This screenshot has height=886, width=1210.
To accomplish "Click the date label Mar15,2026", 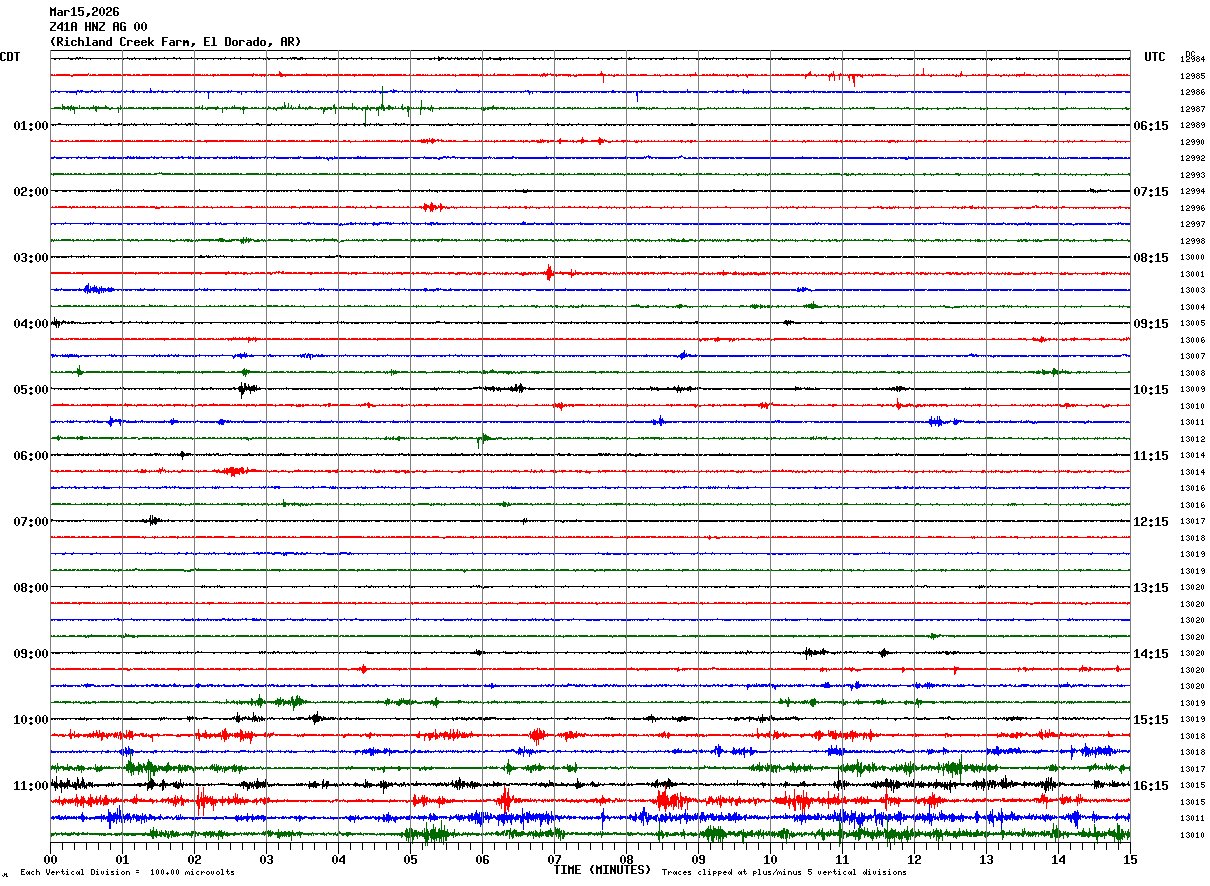I will point(84,12).
